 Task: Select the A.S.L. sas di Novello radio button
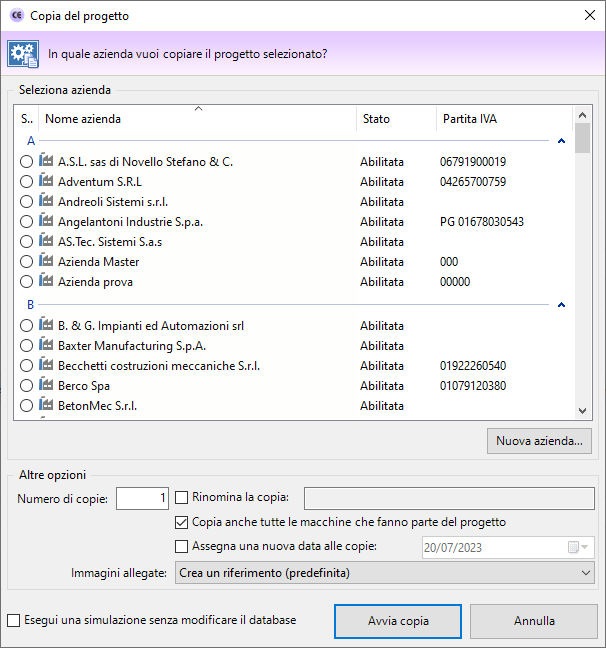click(27, 162)
